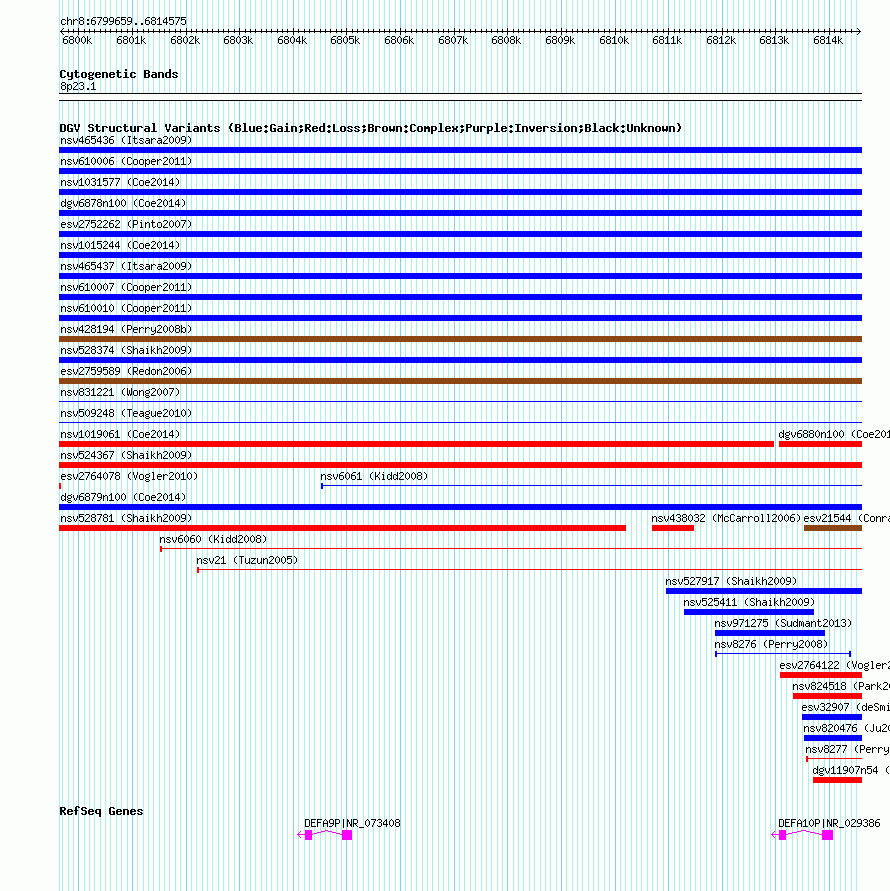Select blue bar under dgv6879n100 (Coe2014)
The width and height of the screenshot is (890, 891).
(460, 507)
